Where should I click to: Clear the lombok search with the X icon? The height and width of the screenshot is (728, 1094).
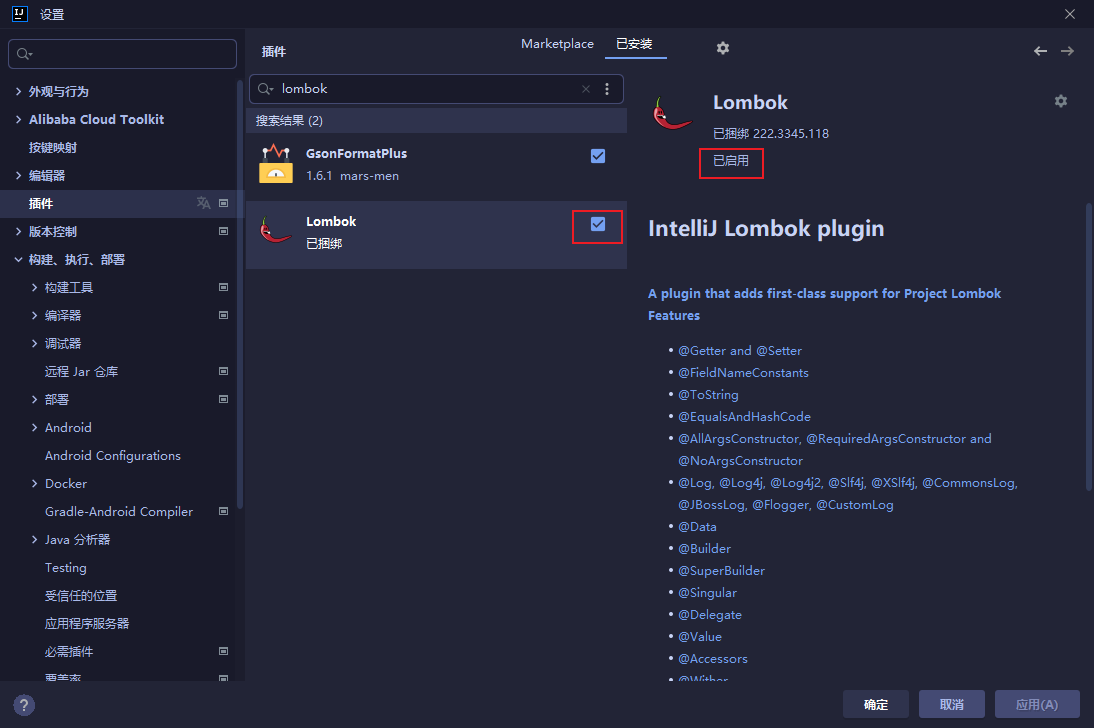tap(585, 89)
